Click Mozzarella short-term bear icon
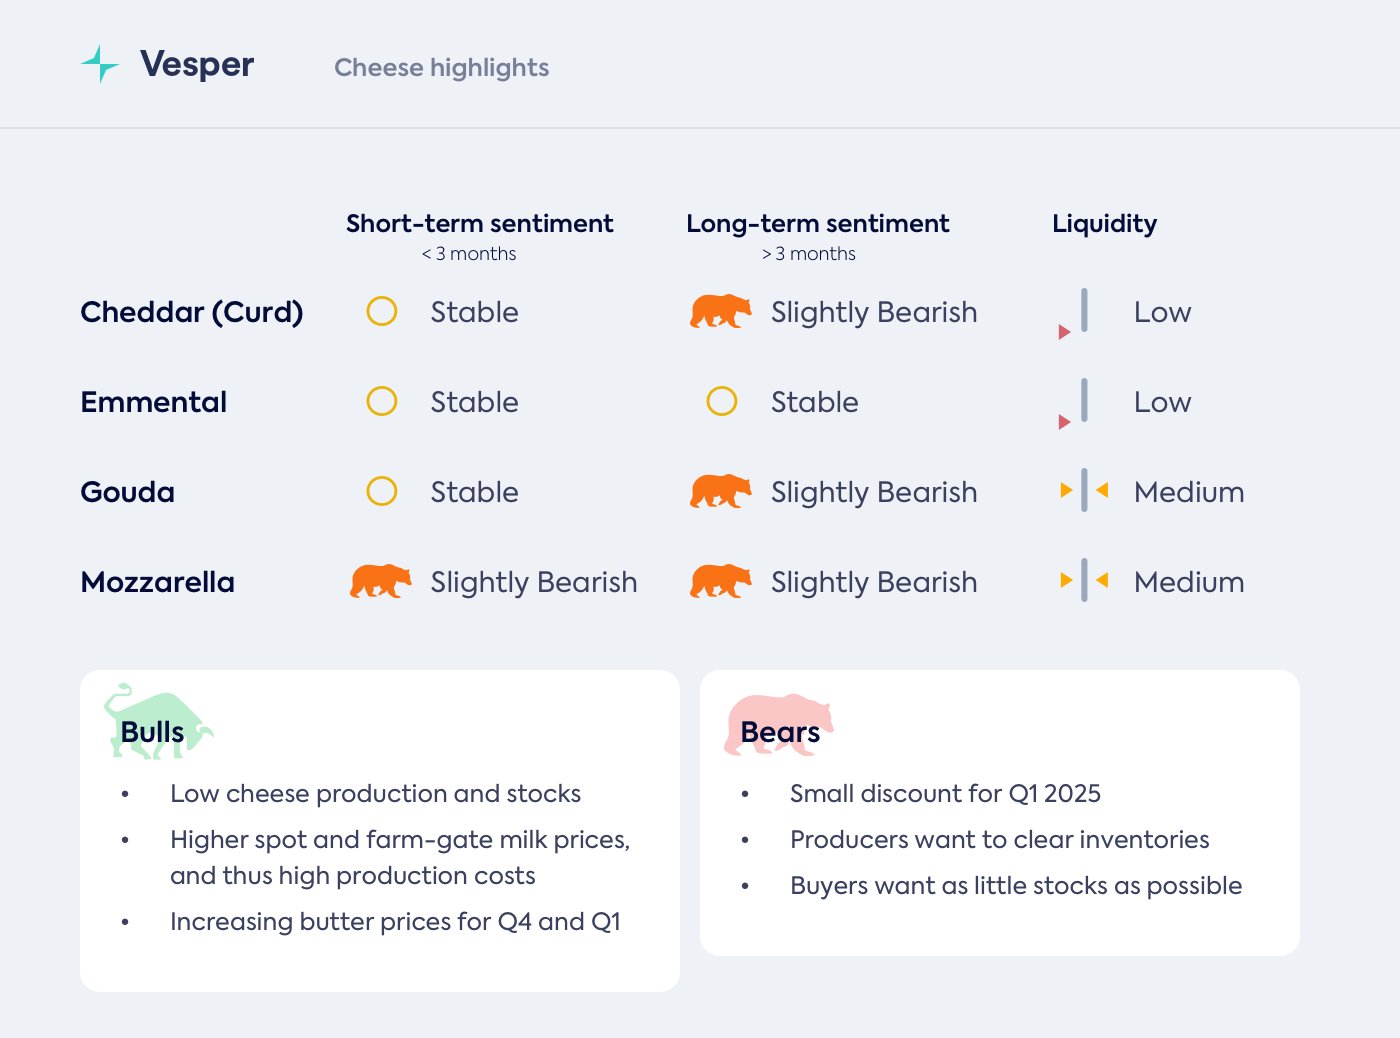1400x1038 pixels. click(380, 582)
